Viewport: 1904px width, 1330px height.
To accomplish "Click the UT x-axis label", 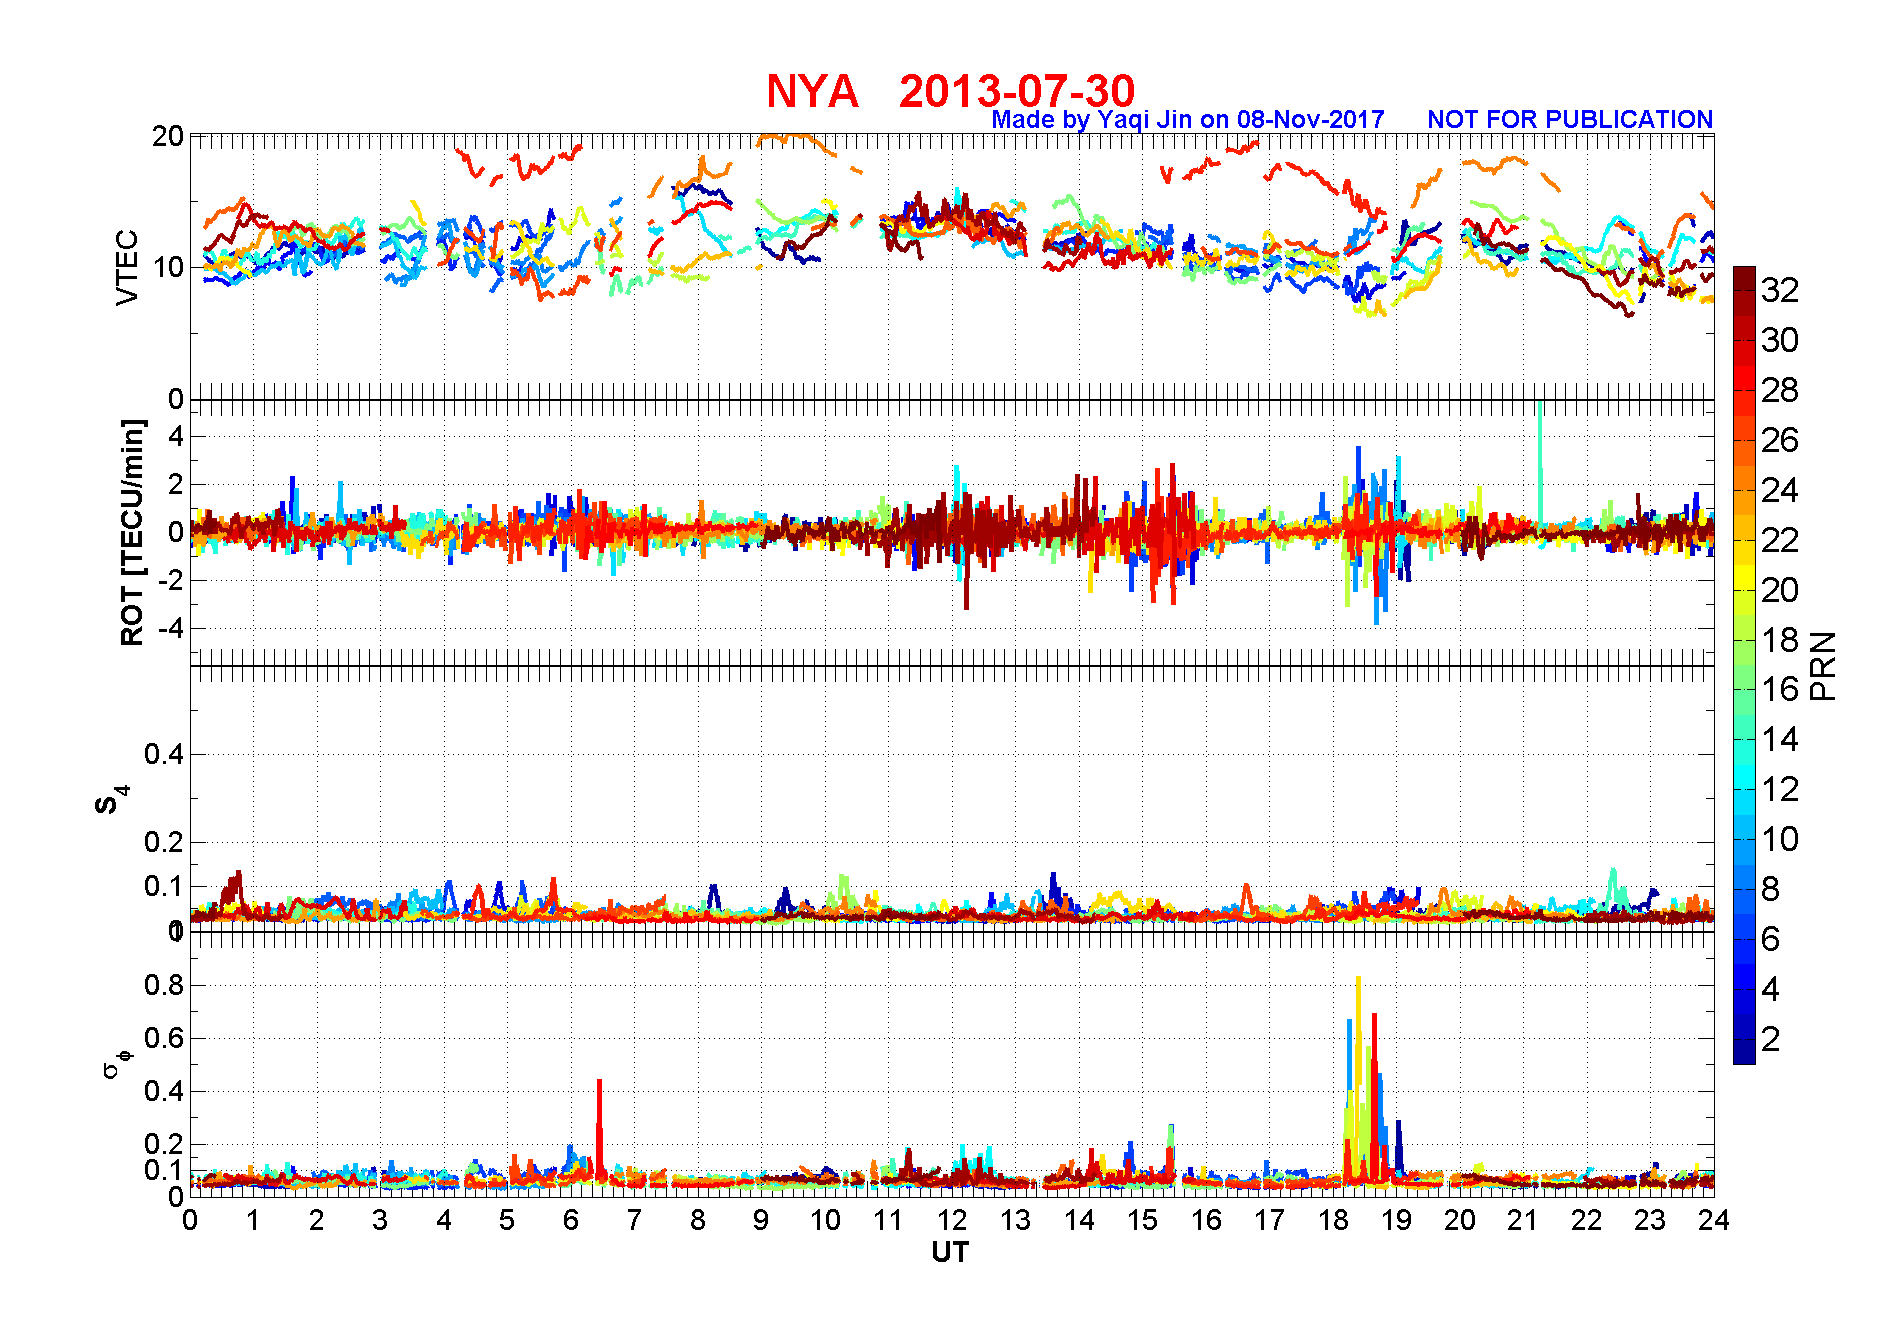I will 950,1252.
